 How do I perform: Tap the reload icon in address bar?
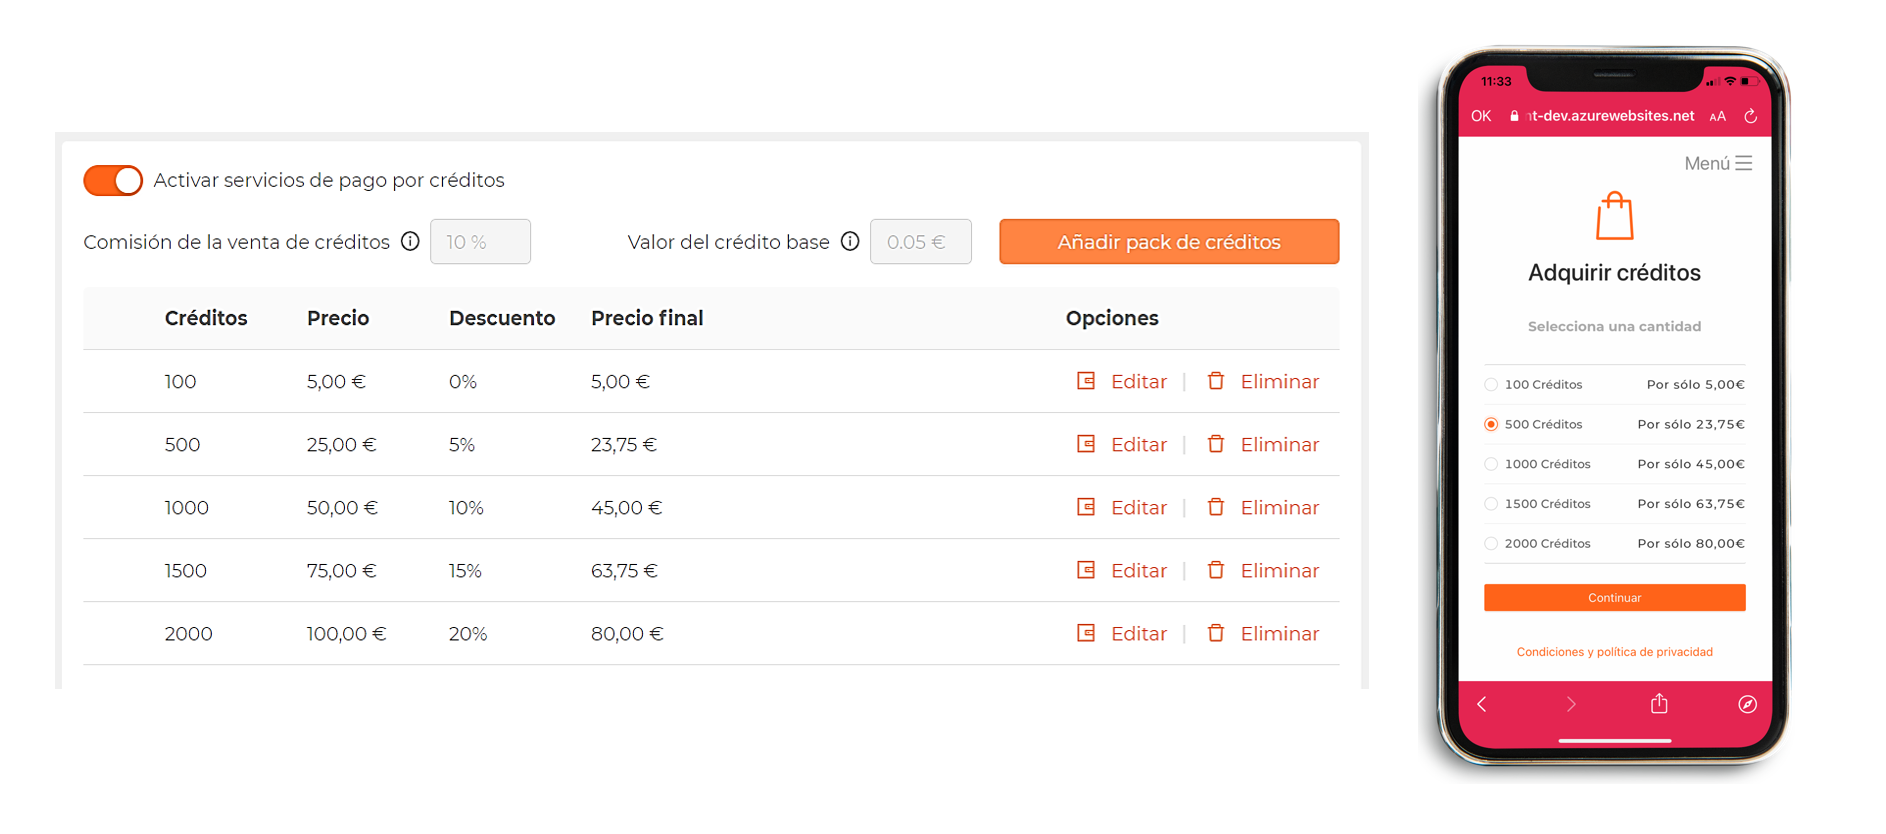1751,116
